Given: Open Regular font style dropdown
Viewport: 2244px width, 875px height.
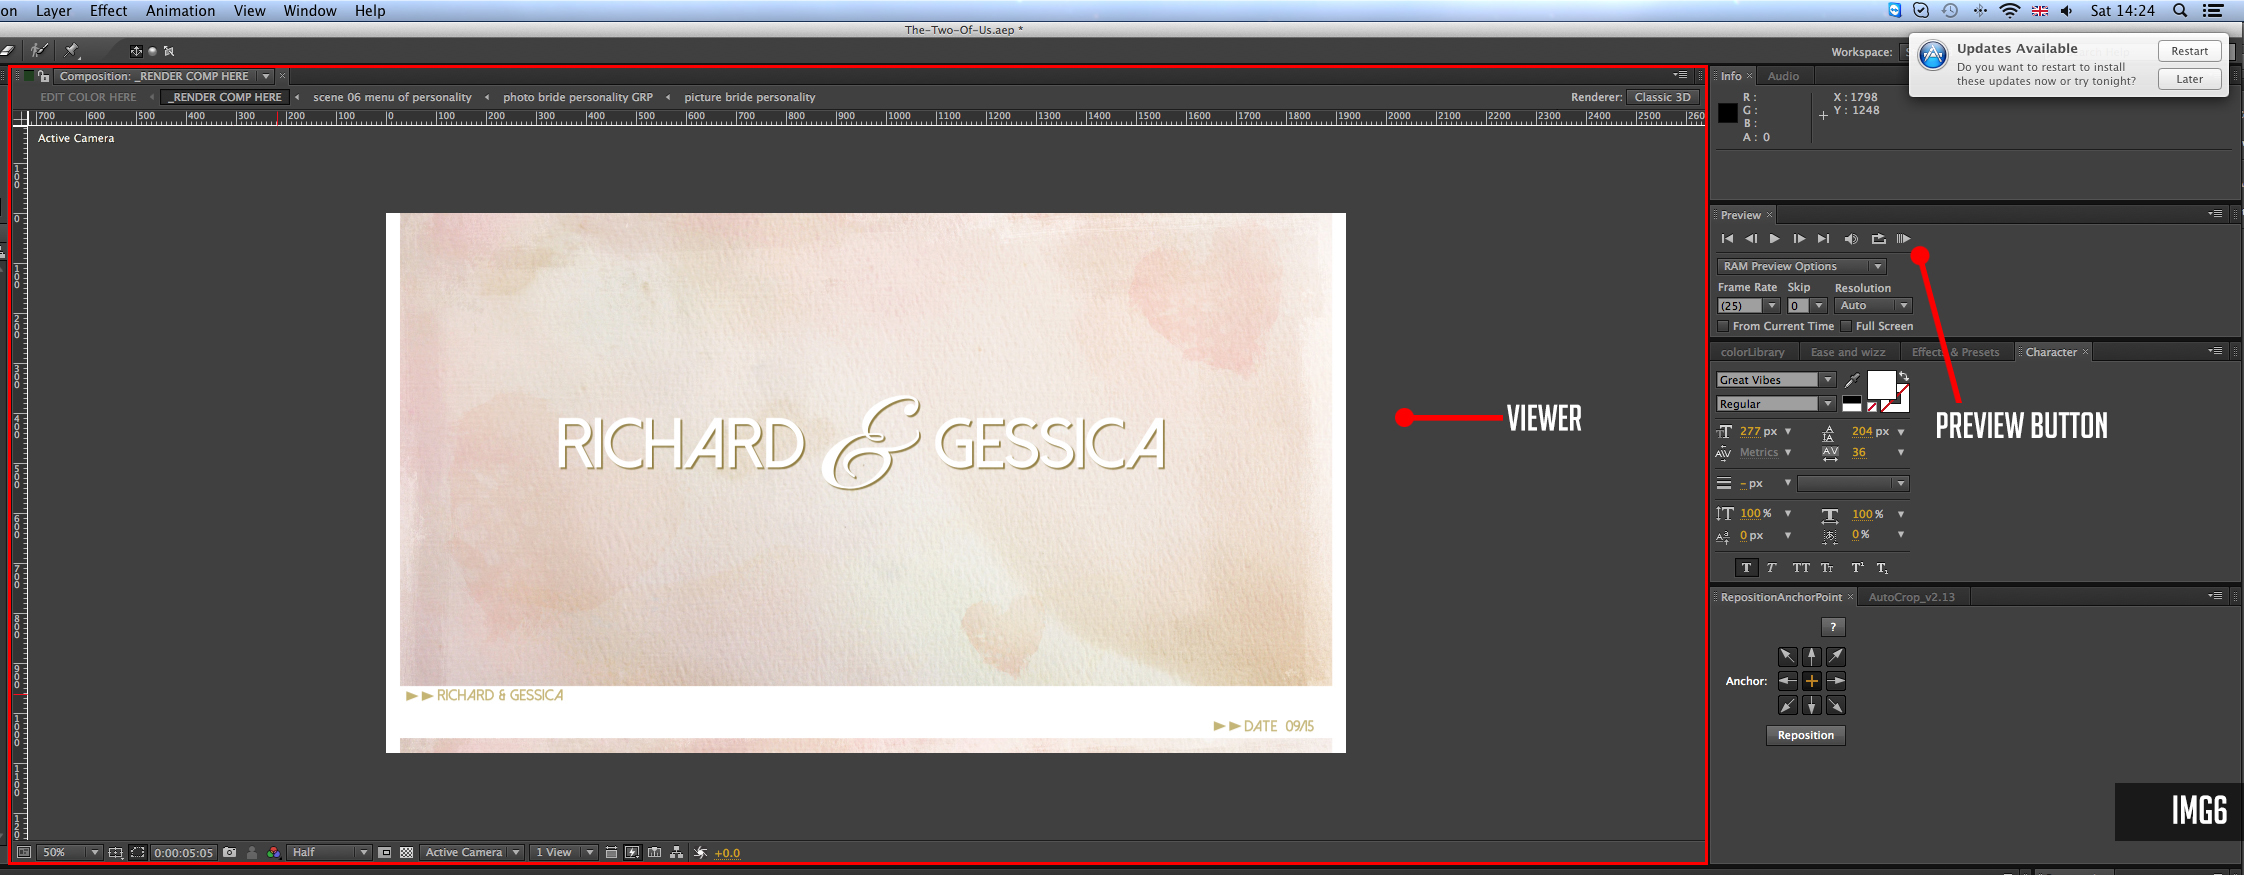Looking at the screenshot, I should [1776, 404].
